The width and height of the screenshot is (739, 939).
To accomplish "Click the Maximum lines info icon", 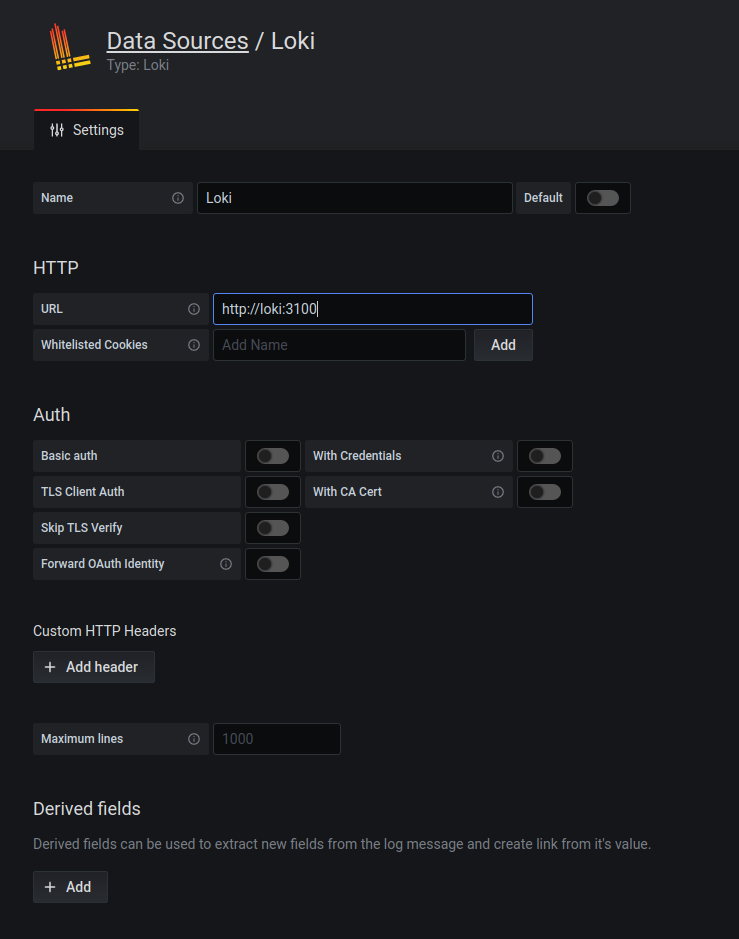I will pos(194,739).
